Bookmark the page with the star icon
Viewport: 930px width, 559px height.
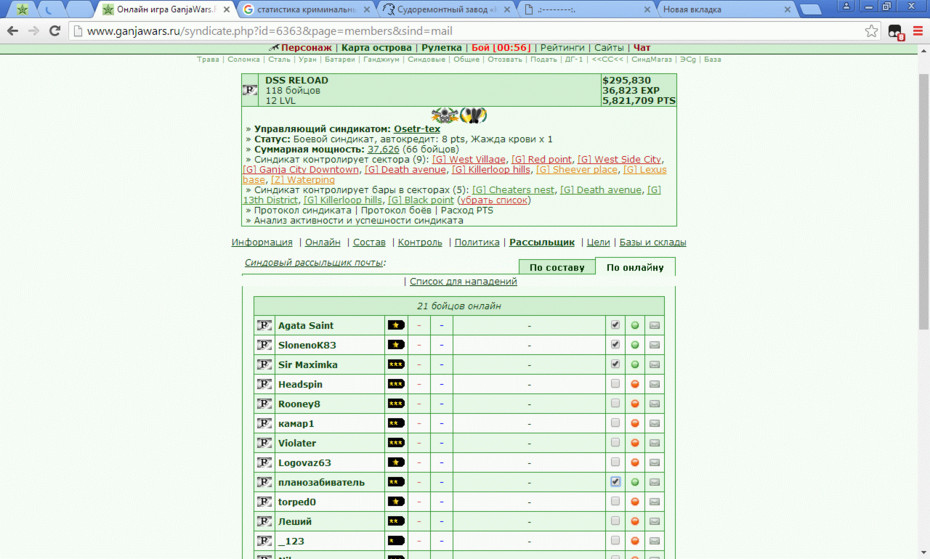coord(871,31)
